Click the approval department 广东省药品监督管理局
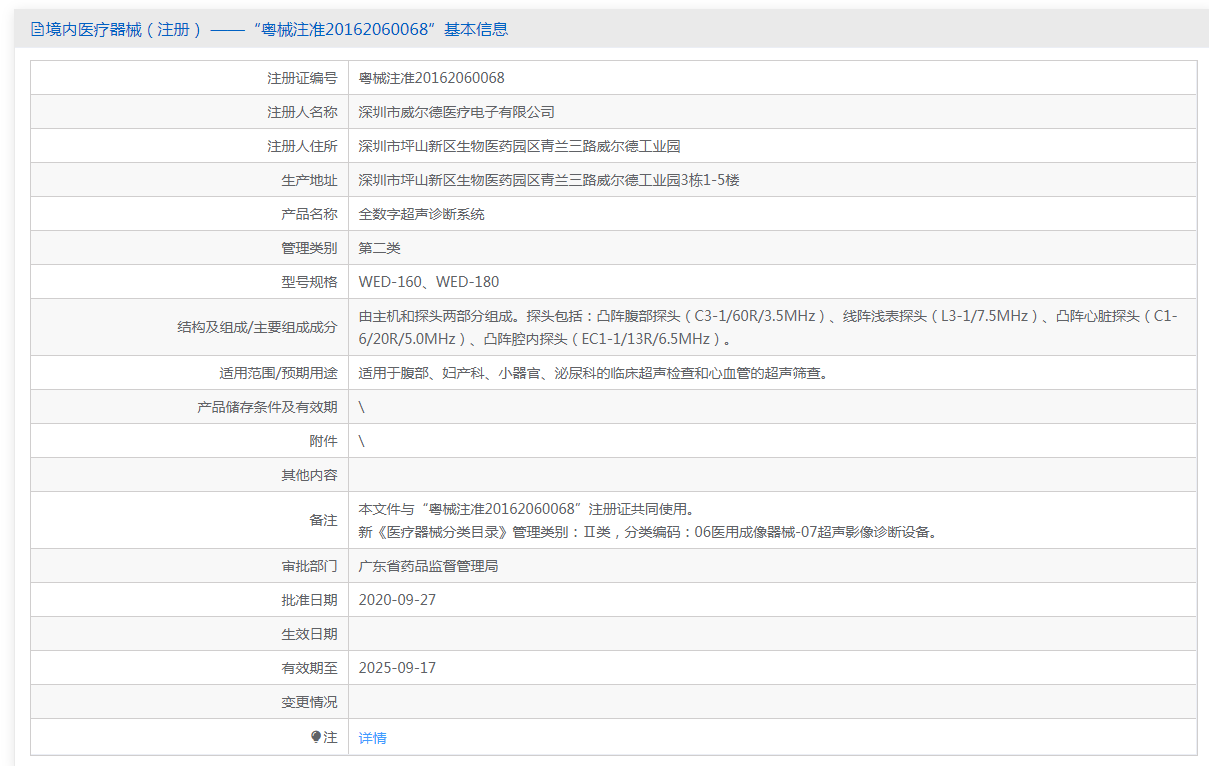1209x766 pixels. coord(428,566)
